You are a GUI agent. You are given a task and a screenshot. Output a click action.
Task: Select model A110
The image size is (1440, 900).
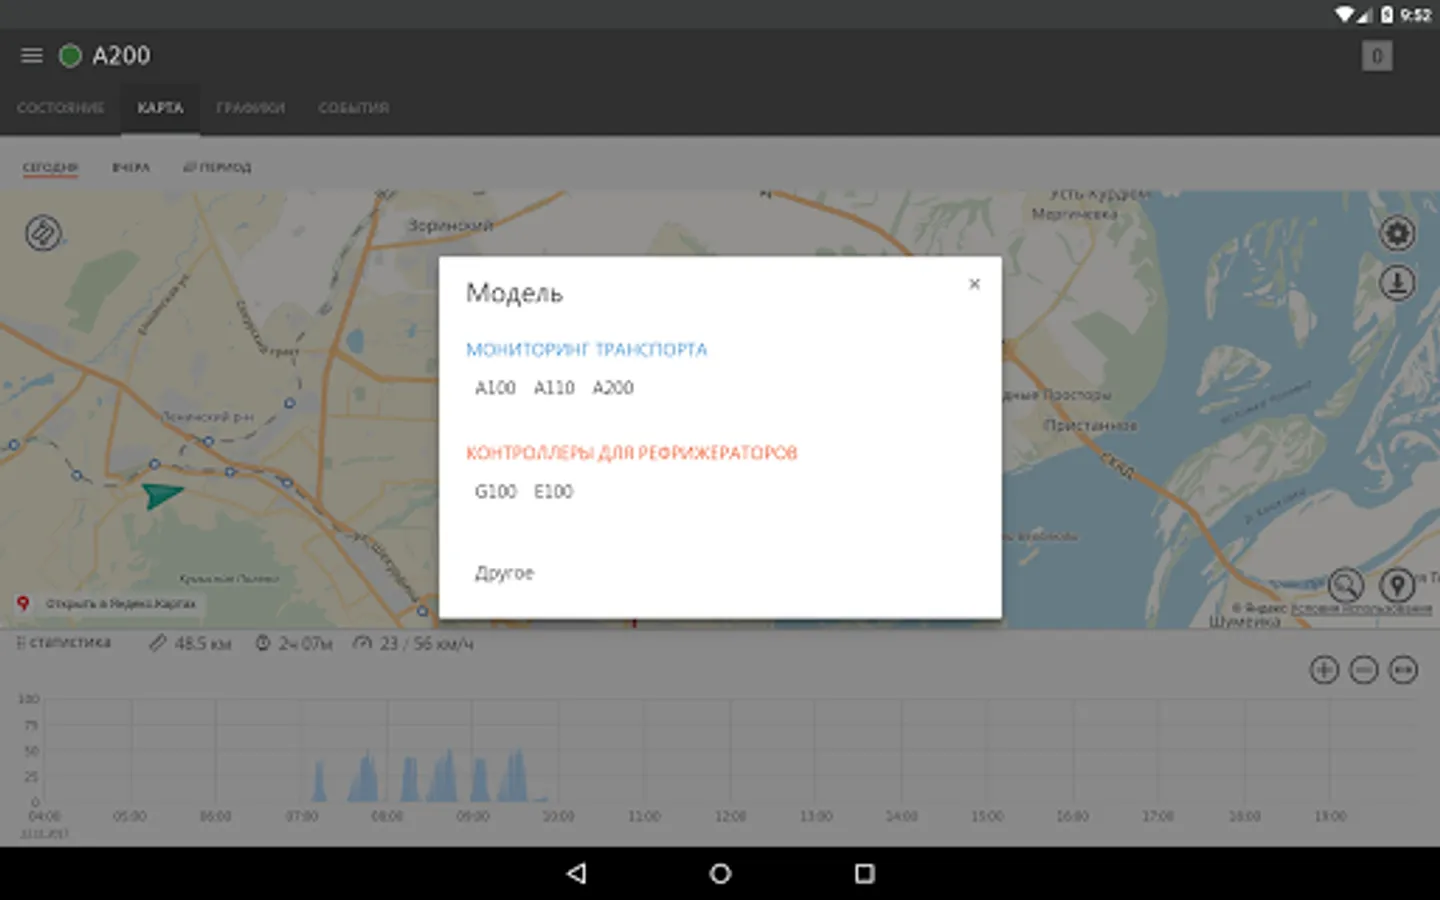pos(554,388)
